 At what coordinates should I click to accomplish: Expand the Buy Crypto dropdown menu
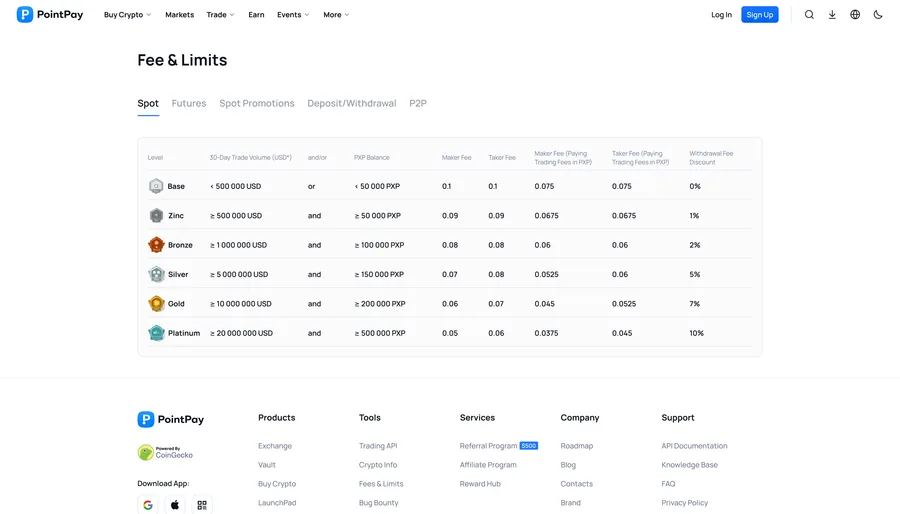(x=127, y=15)
